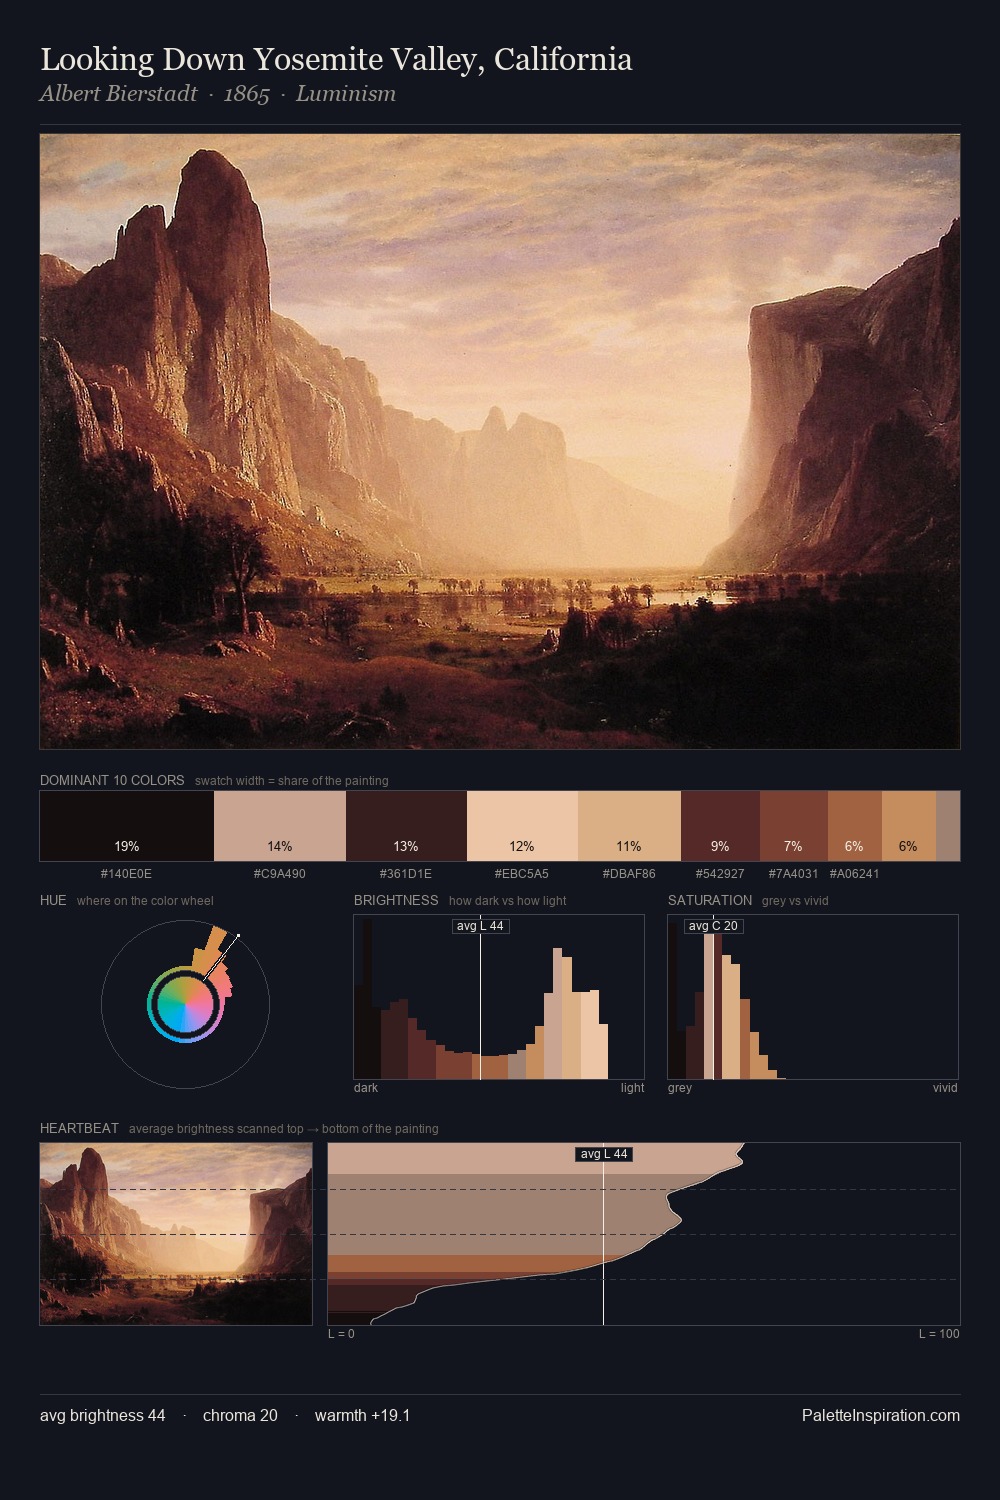The width and height of the screenshot is (1000, 1500).
Task: Select the 11% #DBAF86 tan swatch
Action: click(629, 826)
